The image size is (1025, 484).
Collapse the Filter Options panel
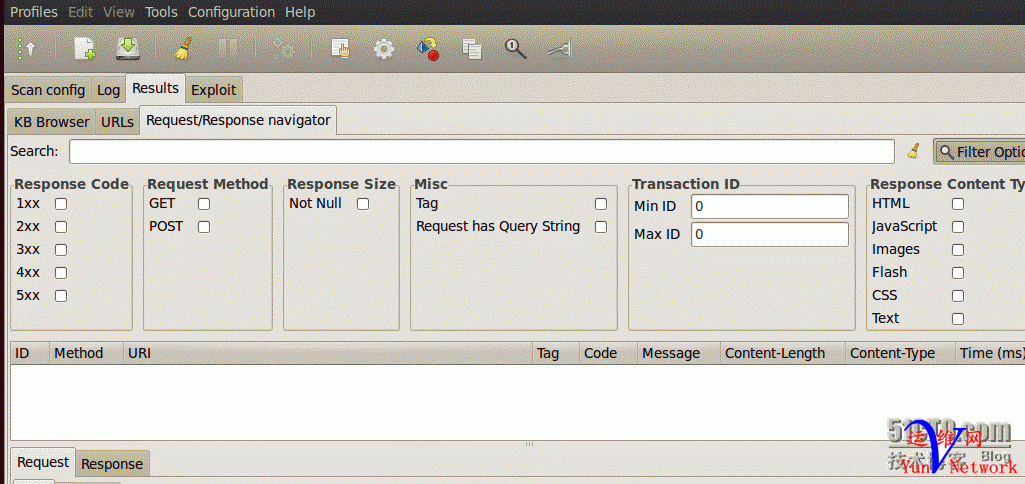[980, 152]
